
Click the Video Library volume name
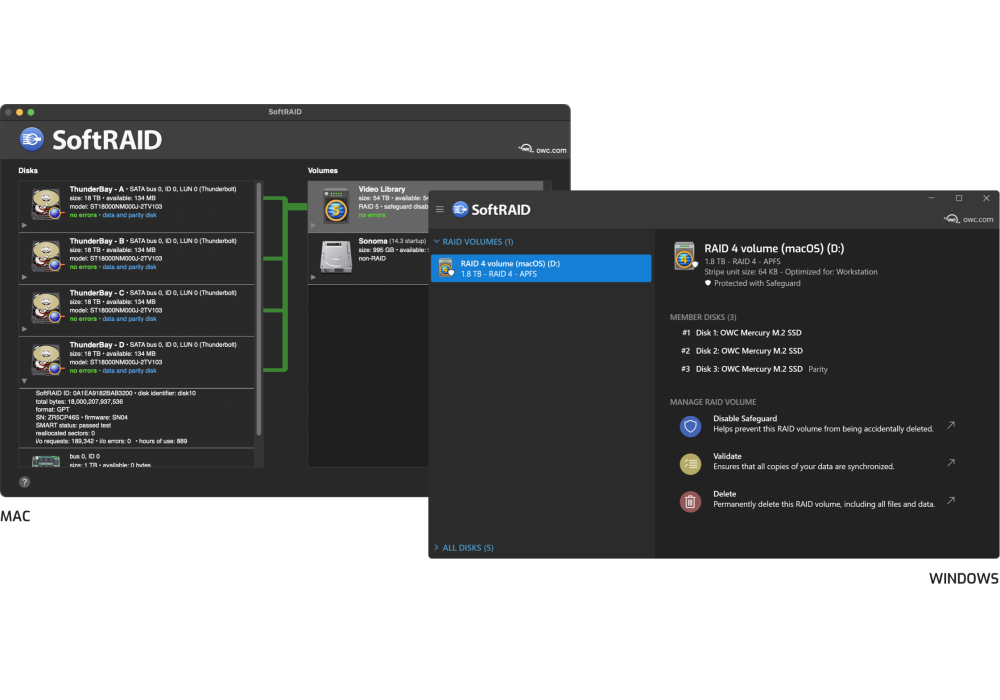pos(382,189)
